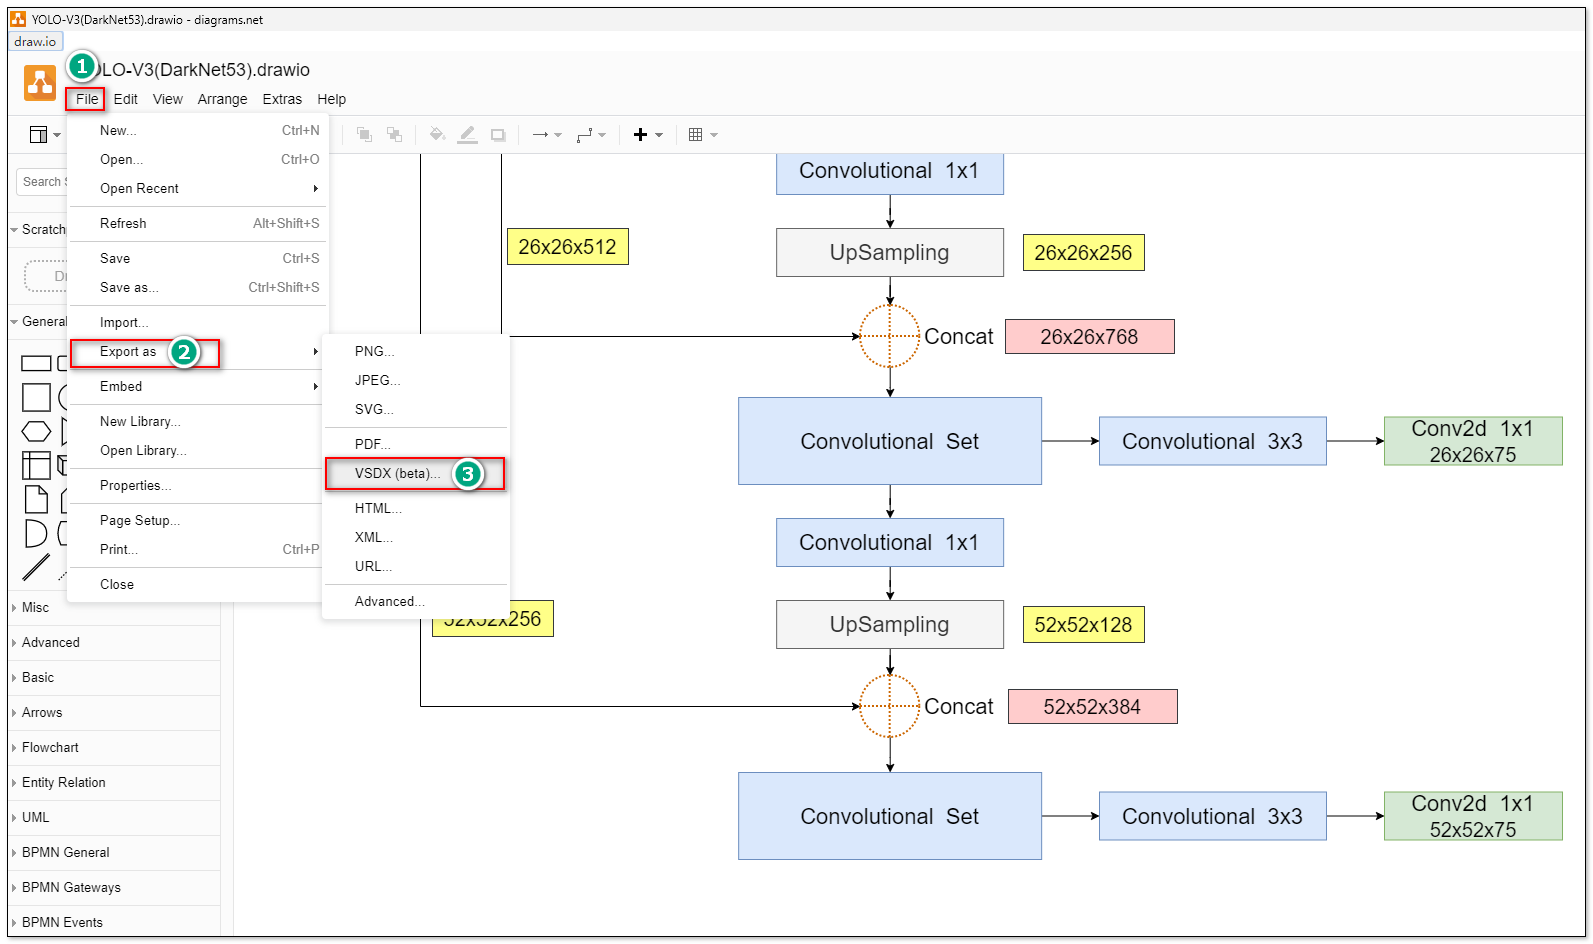Export the diagram as PDF...
The image size is (1593, 944).
(416, 444)
